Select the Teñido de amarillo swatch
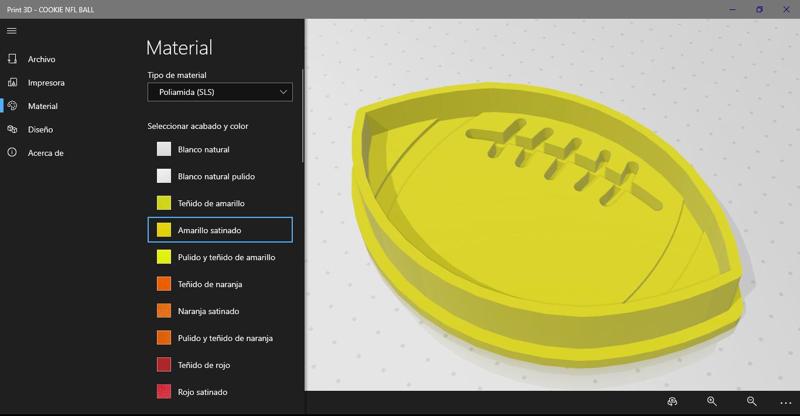 (164, 203)
